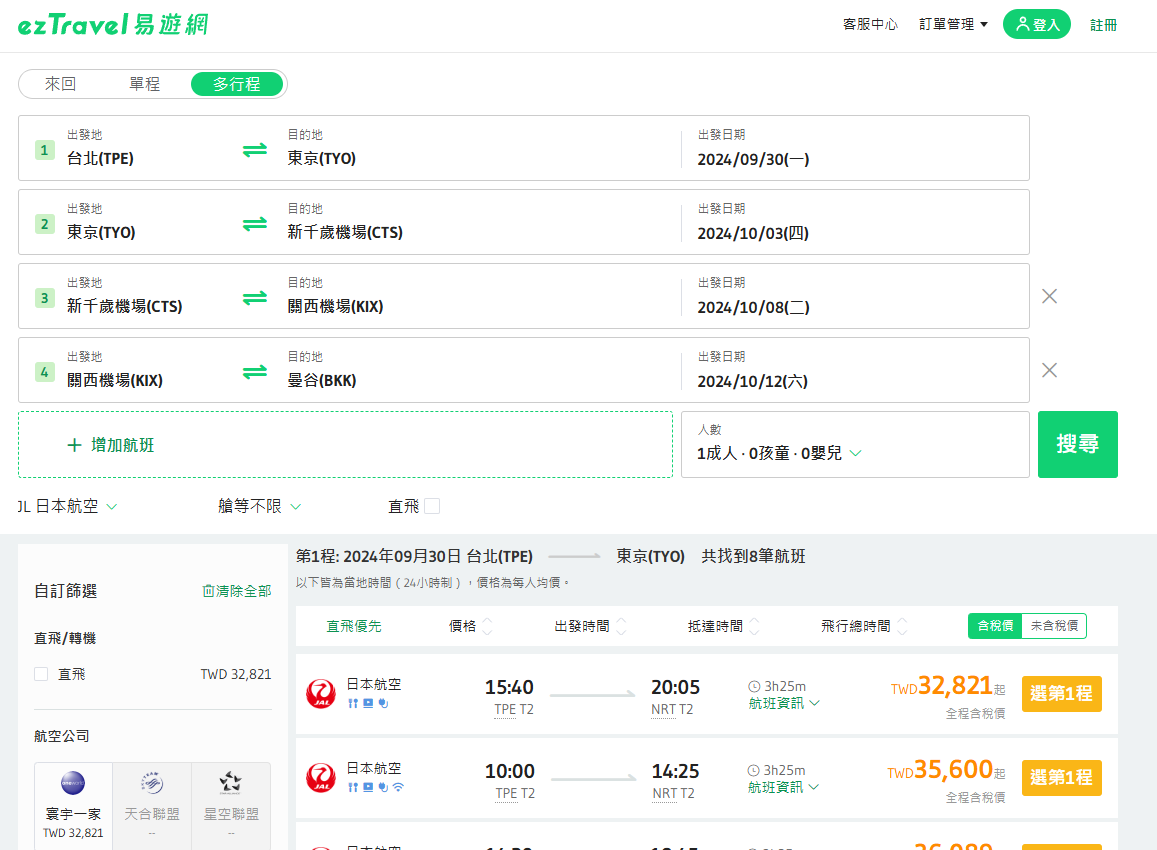Click amenity icons on 15:40 flight
Viewport: 1157px width, 850px height.
click(368, 703)
